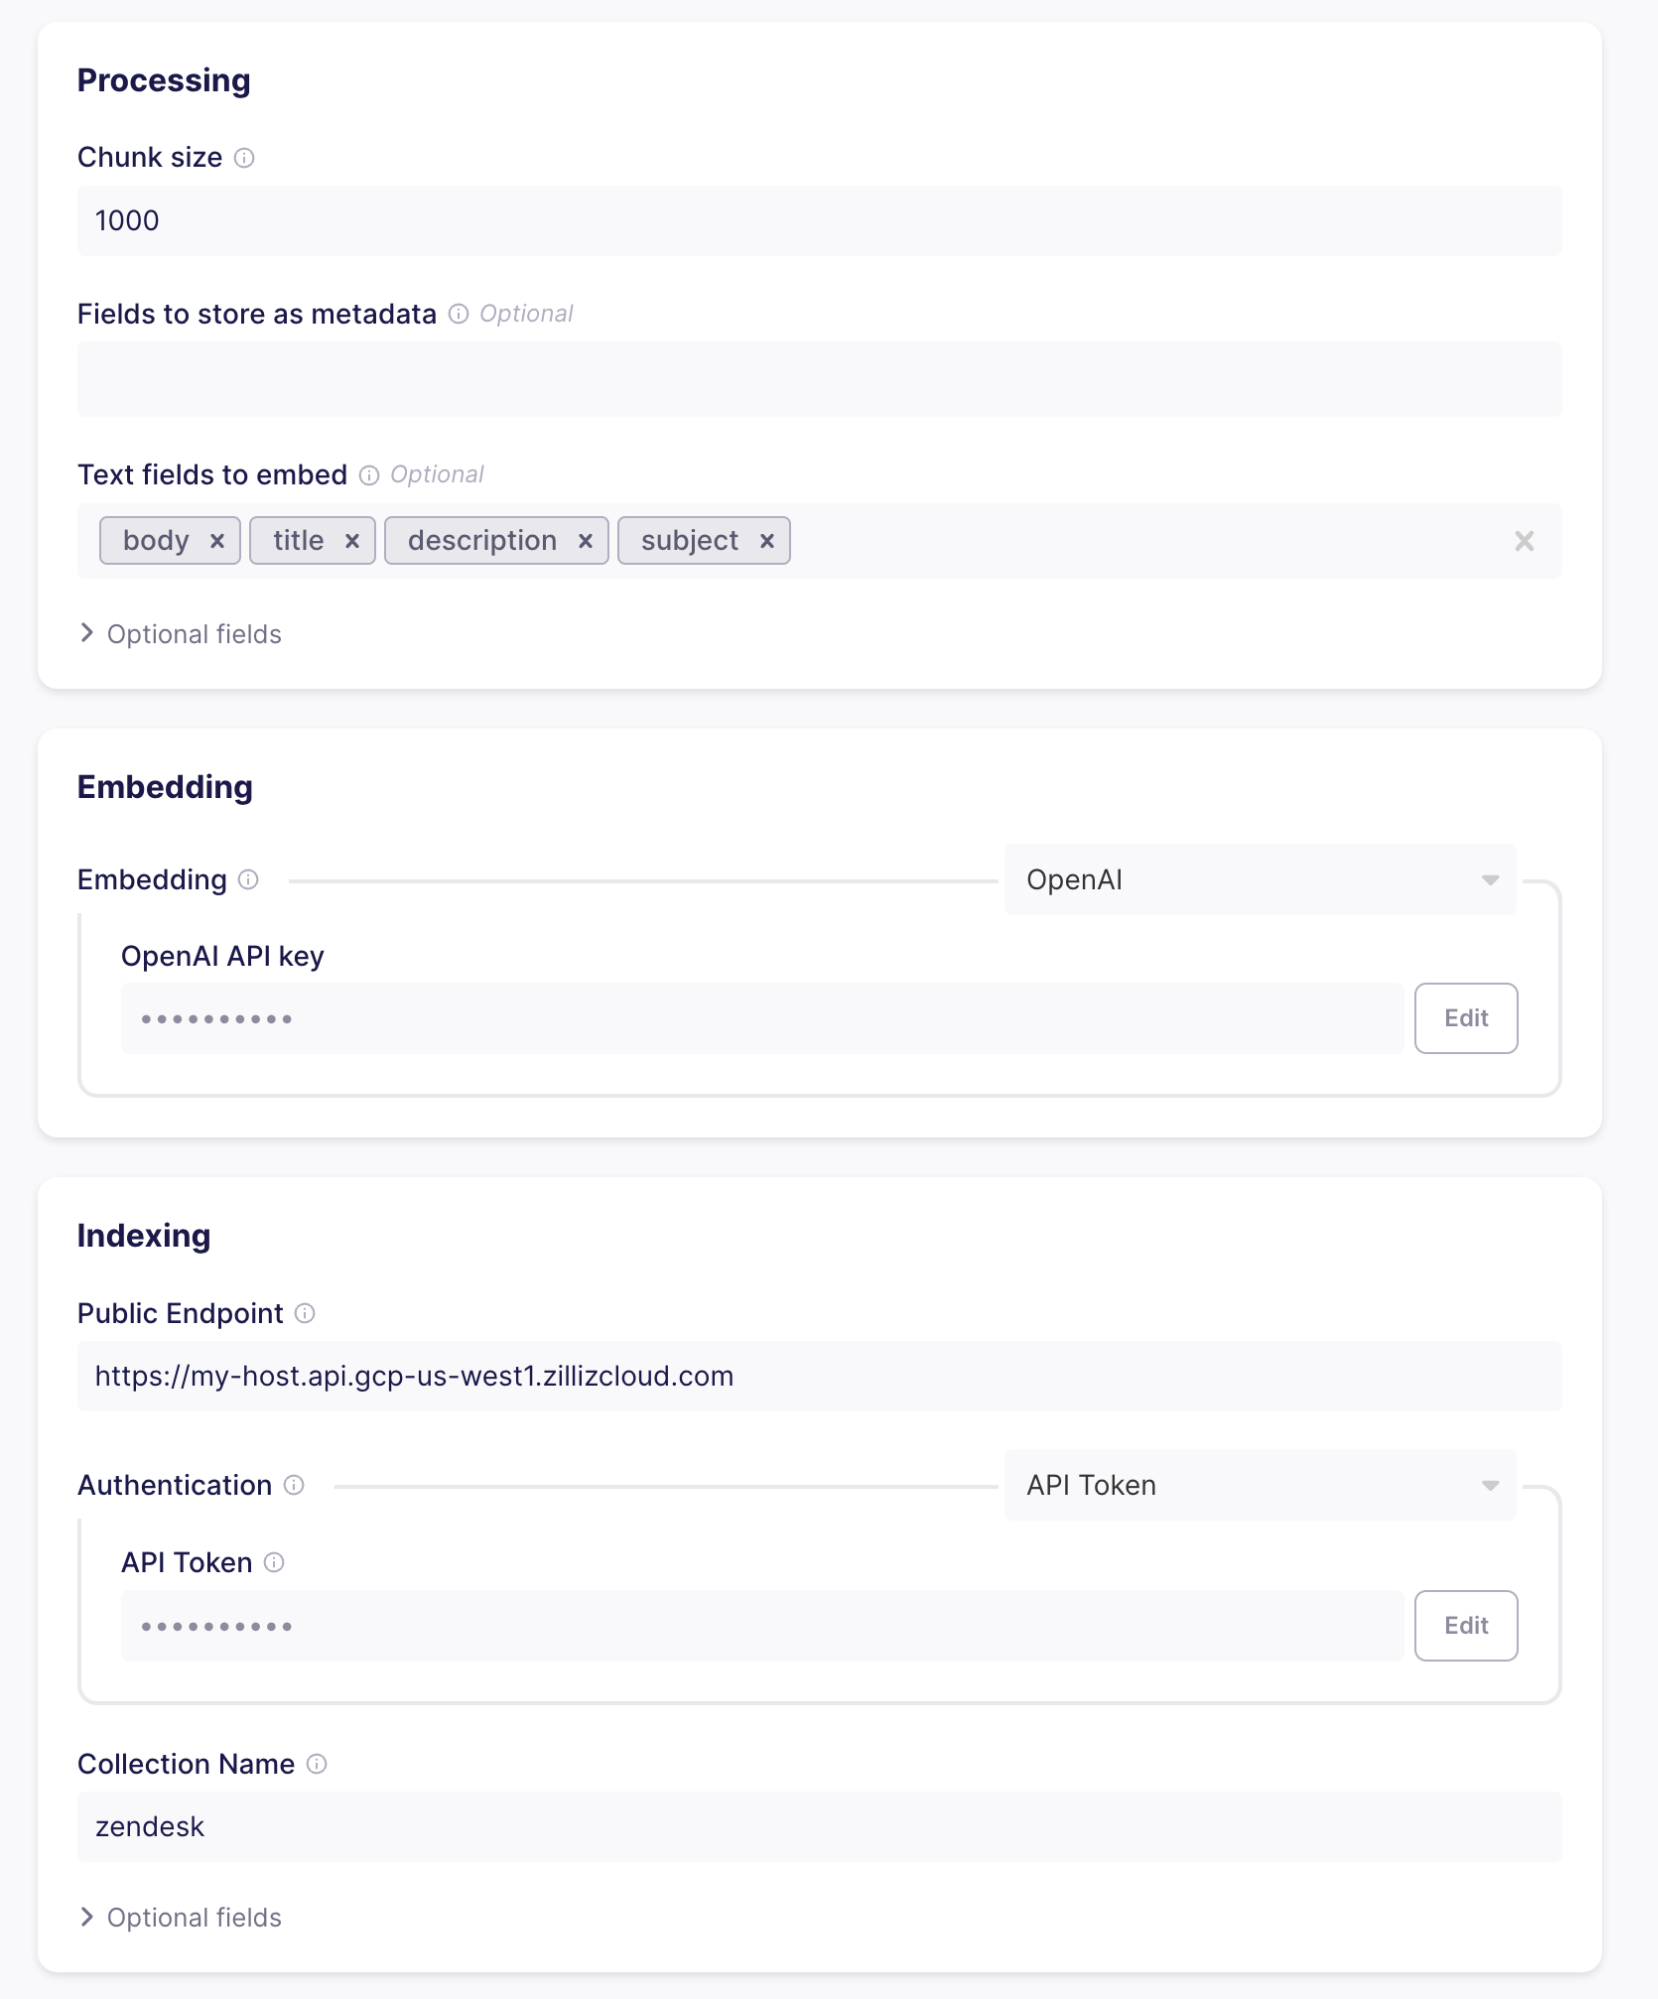Click info icon next to Fields to store as metadata

pos(458,314)
